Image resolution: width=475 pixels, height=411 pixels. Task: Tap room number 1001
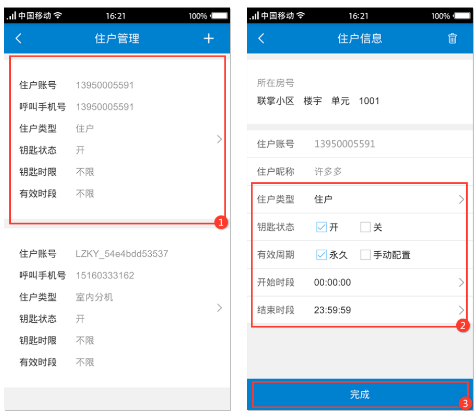tap(369, 101)
